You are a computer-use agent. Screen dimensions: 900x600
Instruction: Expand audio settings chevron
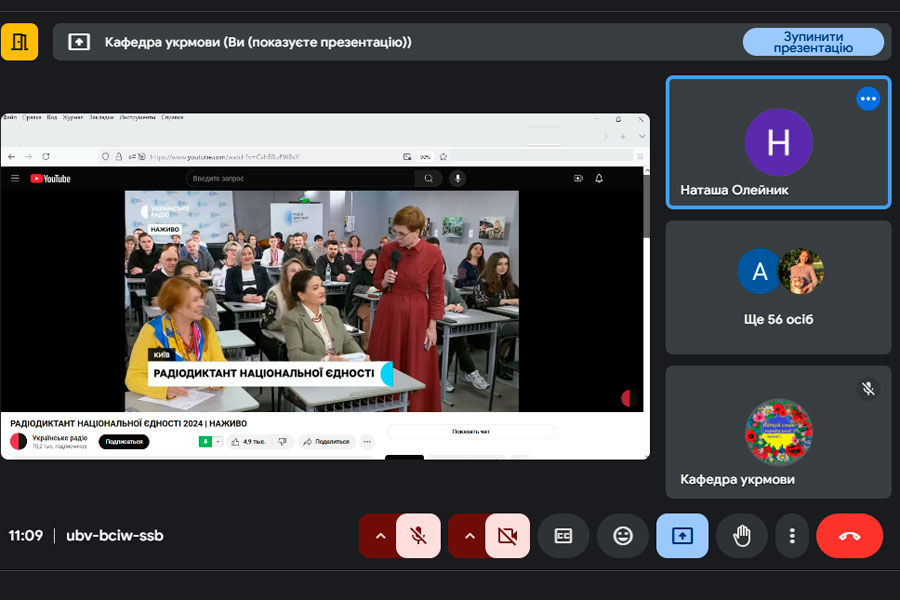pyautogui.click(x=380, y=536)
